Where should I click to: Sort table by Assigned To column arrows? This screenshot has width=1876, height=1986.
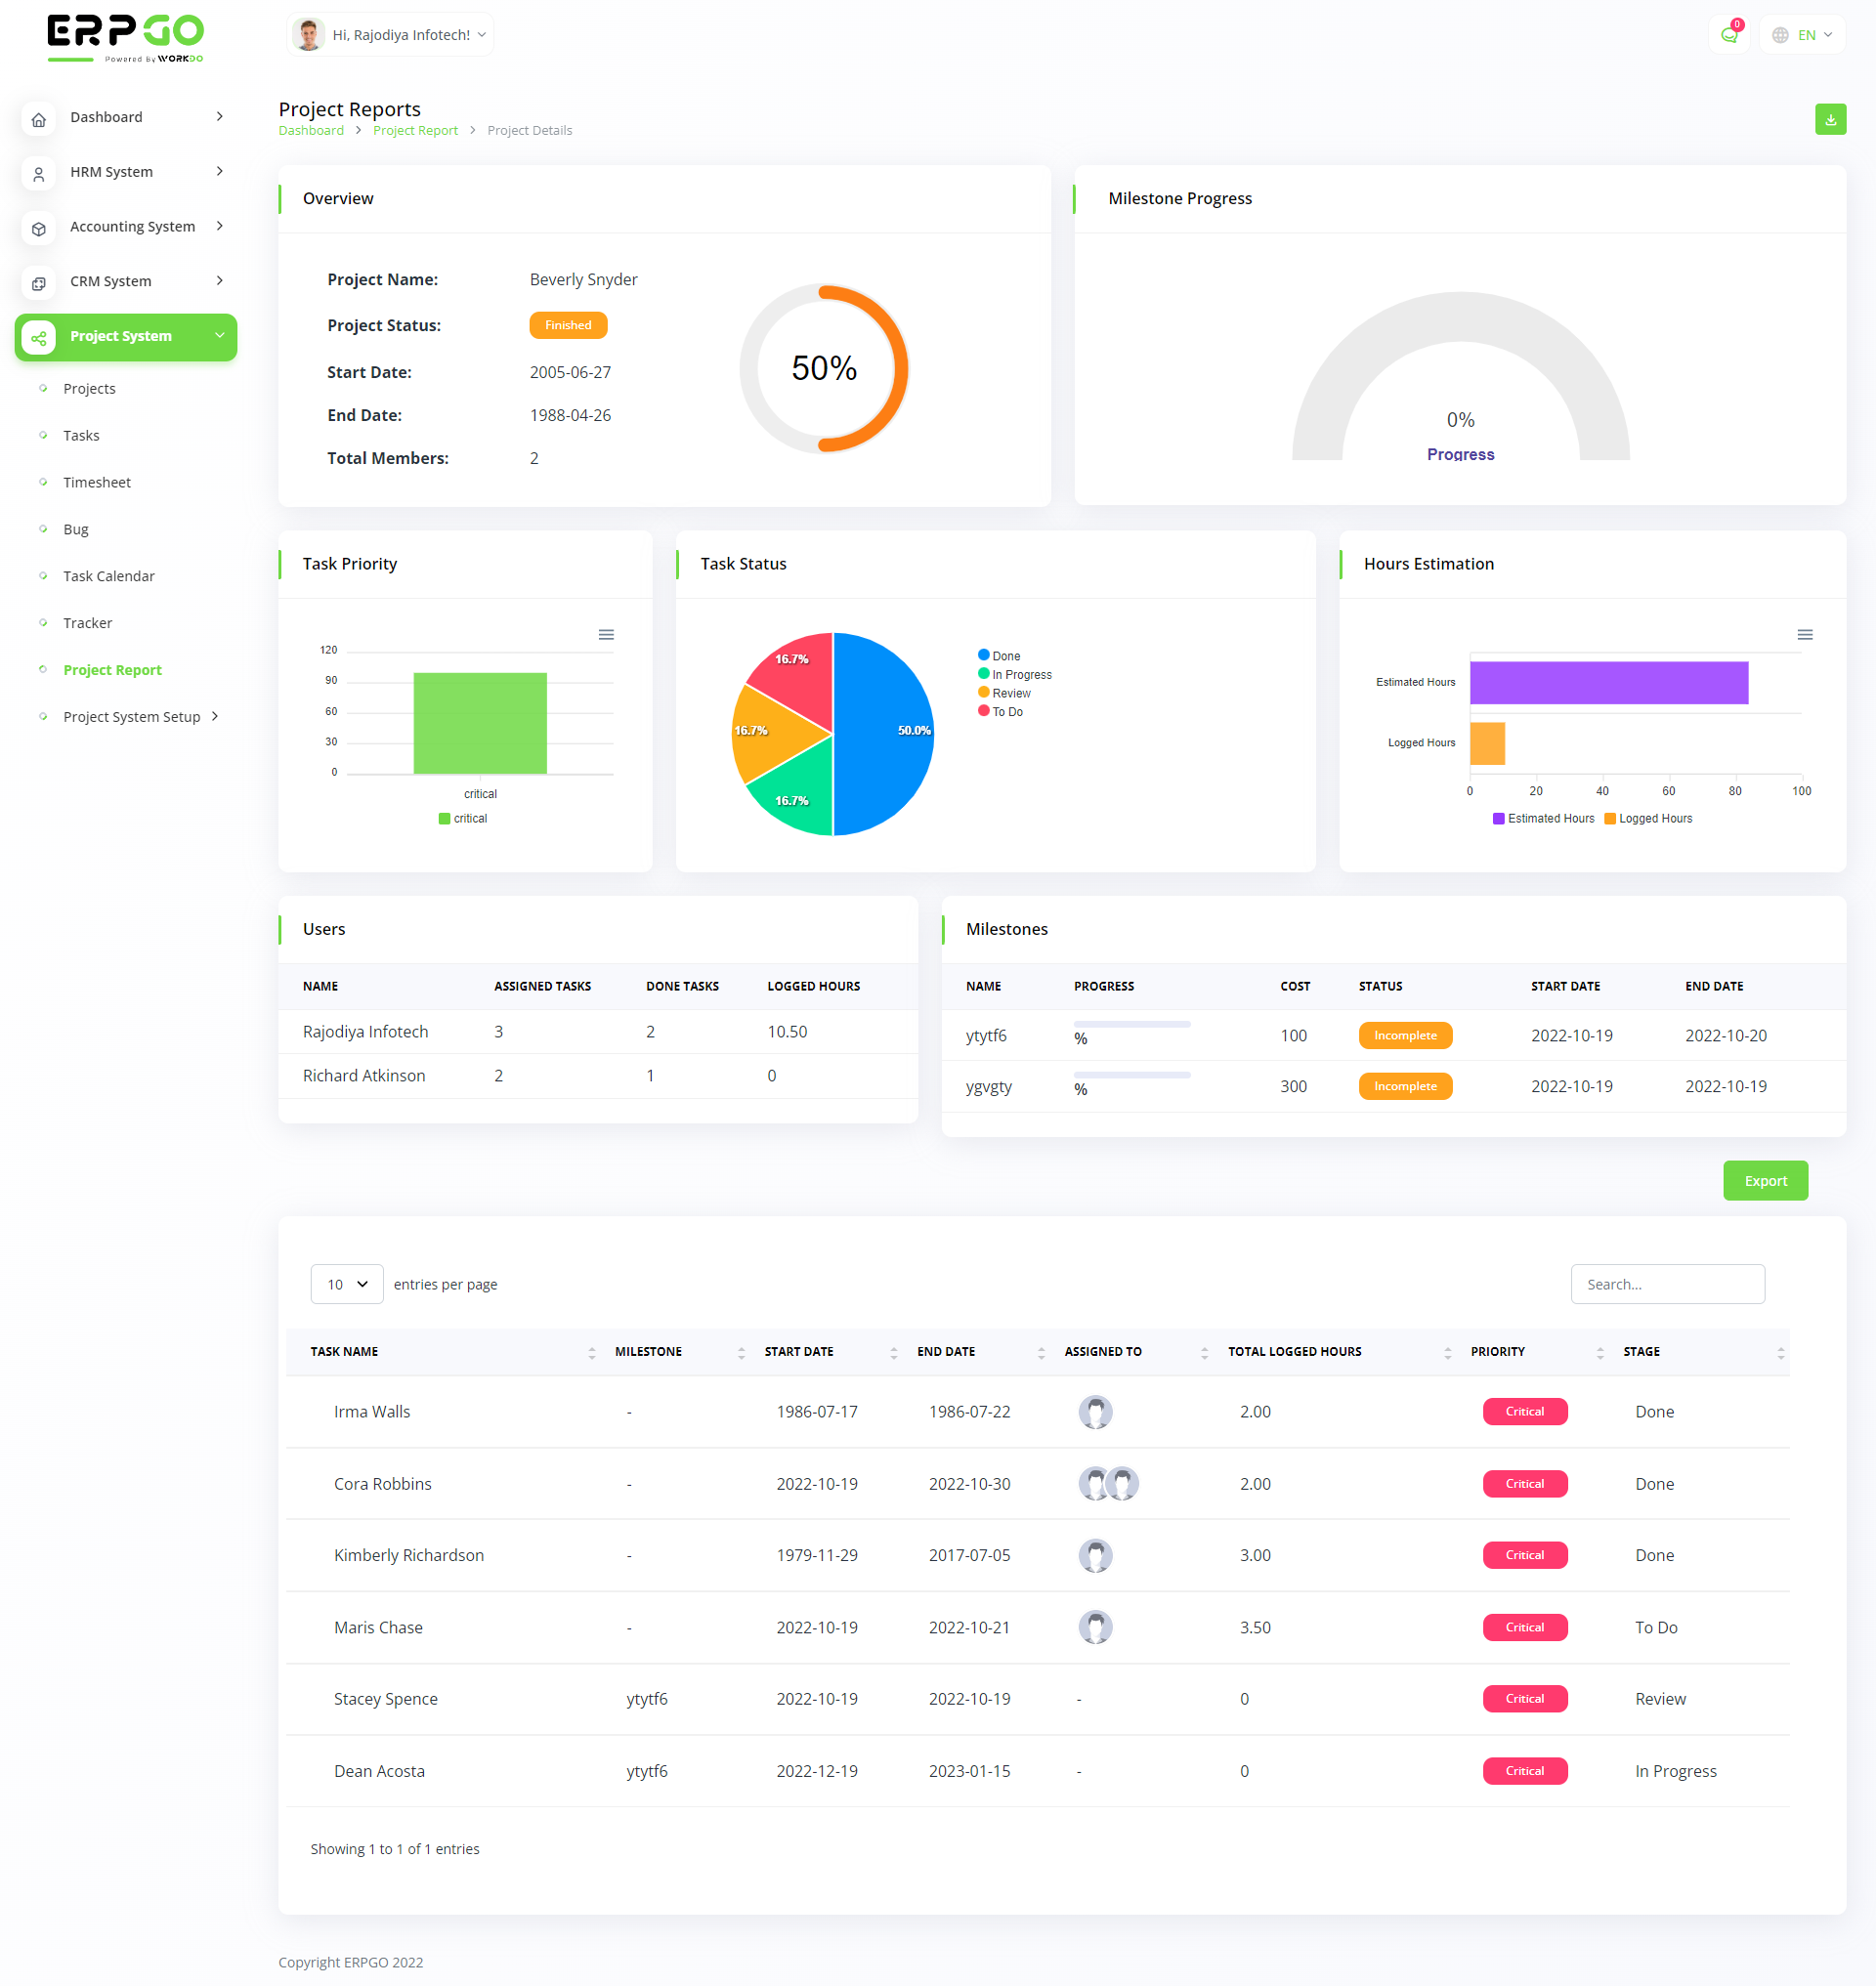1204,1353
